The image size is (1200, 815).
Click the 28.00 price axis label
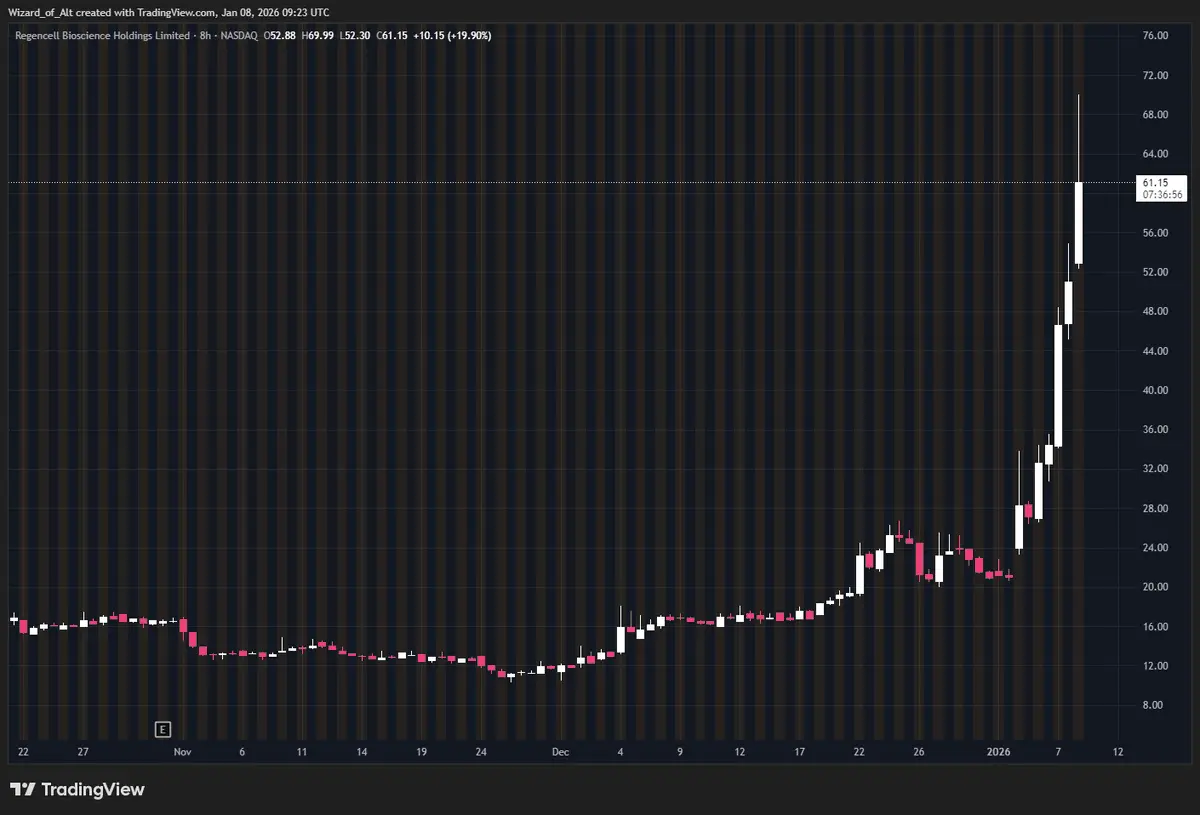1155,508
